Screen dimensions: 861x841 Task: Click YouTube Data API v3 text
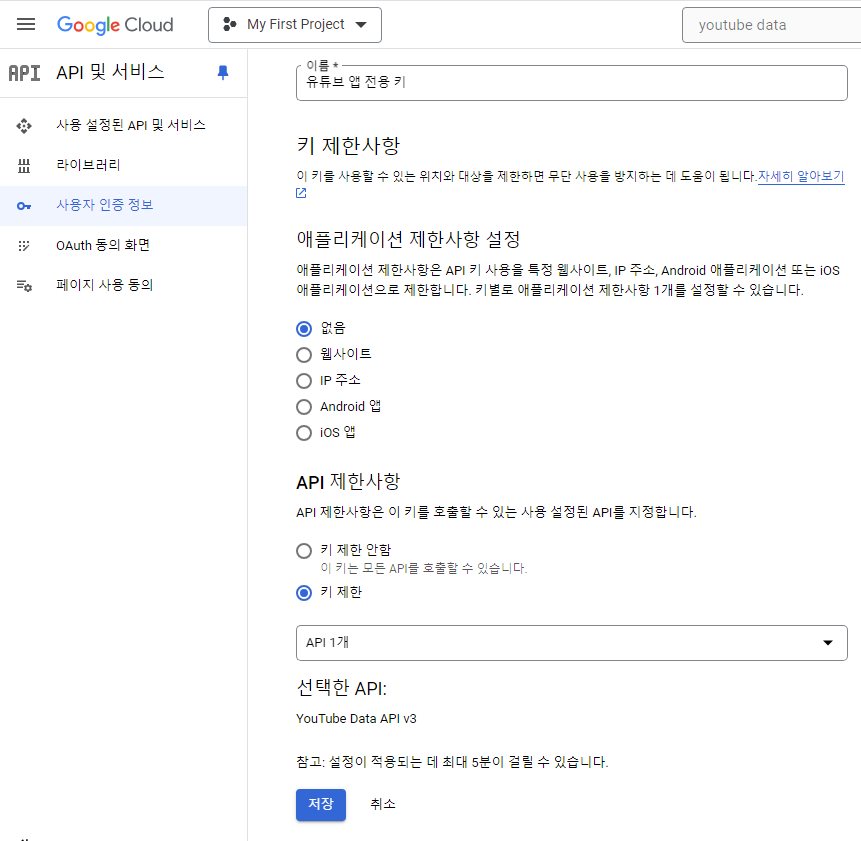tap(356, 719)
